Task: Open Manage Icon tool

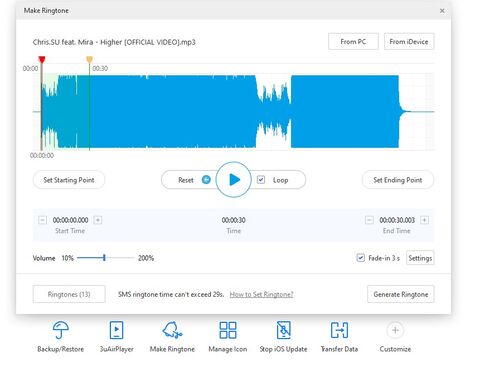Action: point(228,330)
